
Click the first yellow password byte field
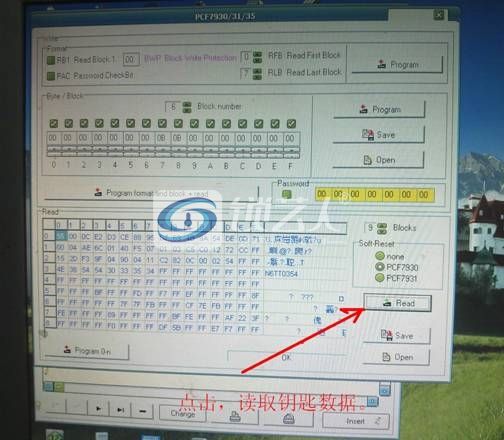(x=322, y=194)
